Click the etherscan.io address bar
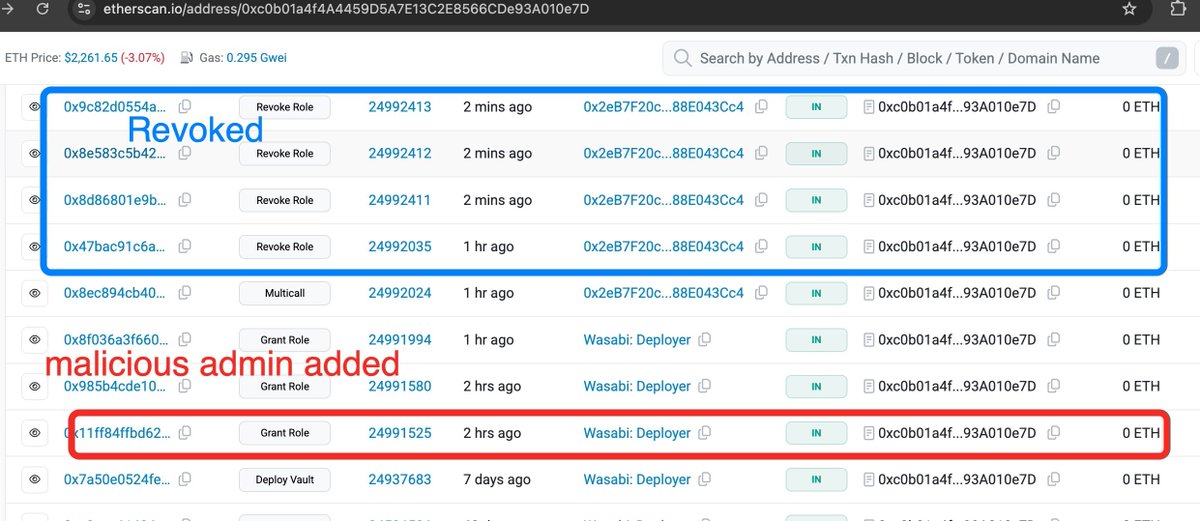Viewport: 1200px width, 521px height. (x=345, y=9)
